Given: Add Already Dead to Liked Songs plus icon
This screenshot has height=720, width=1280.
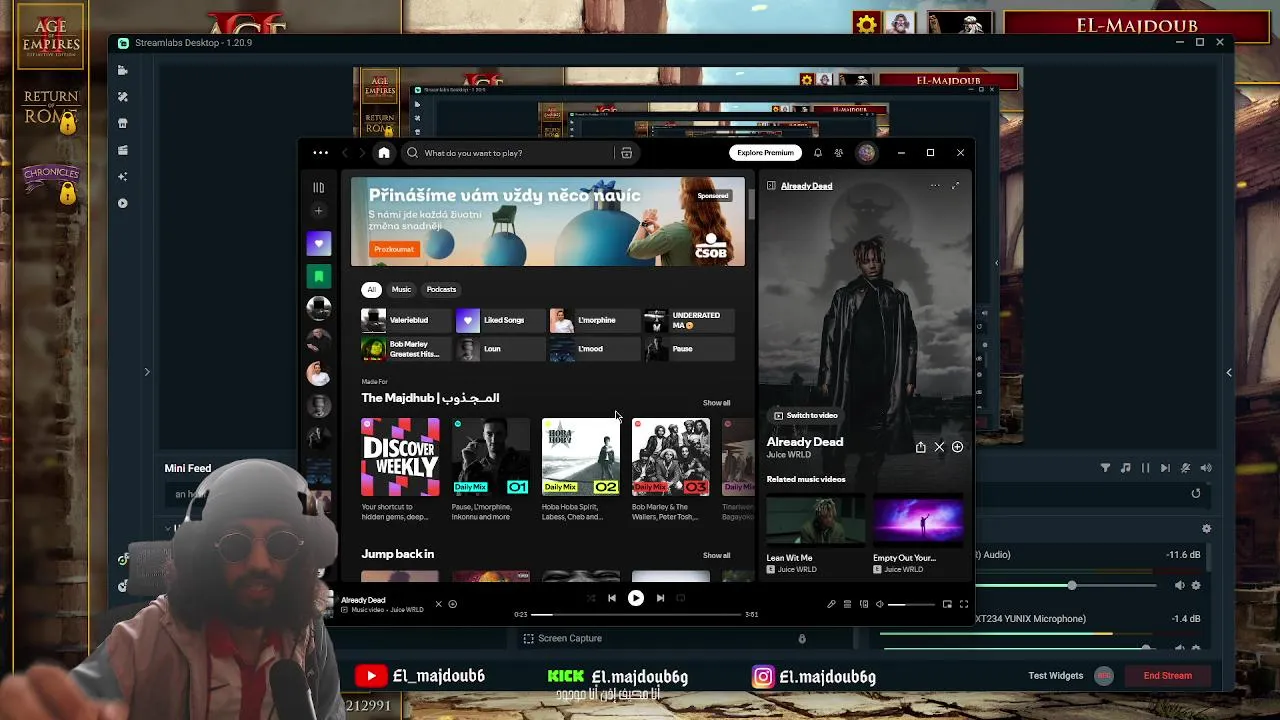Looking at the screenshot, I should tap(957, 447).
